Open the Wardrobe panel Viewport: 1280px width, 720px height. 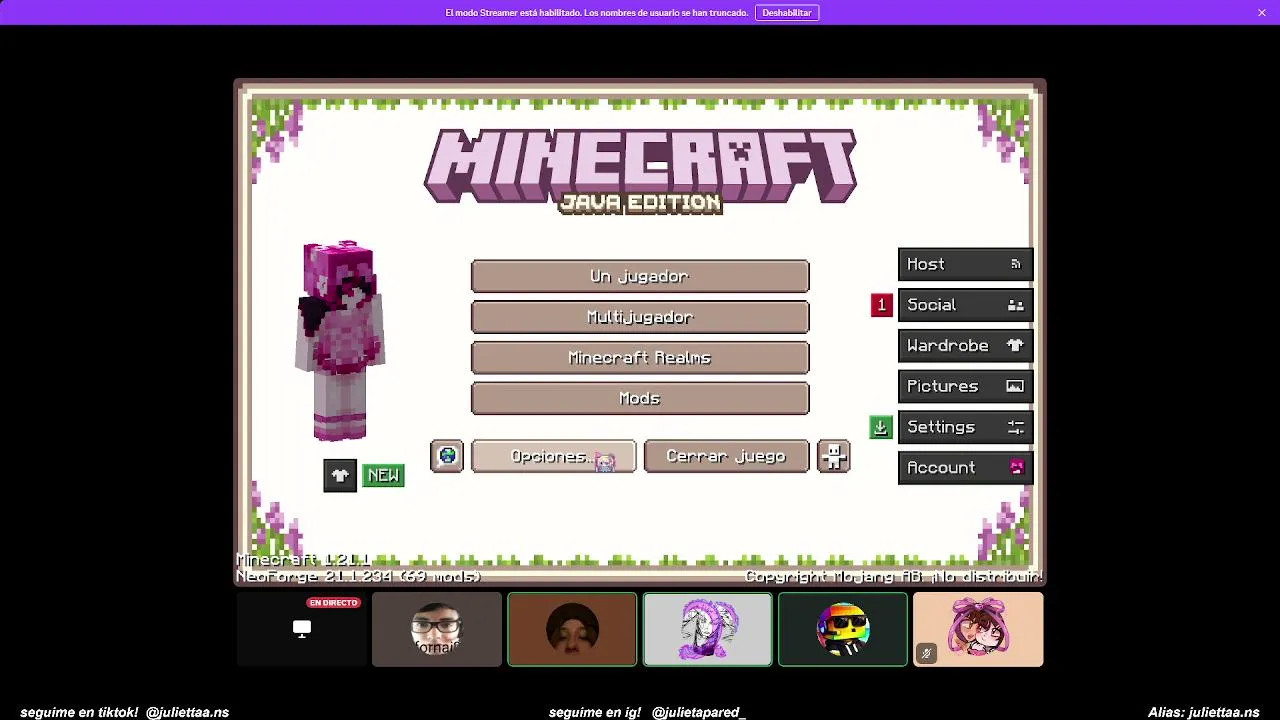click(x=965, y=346)
